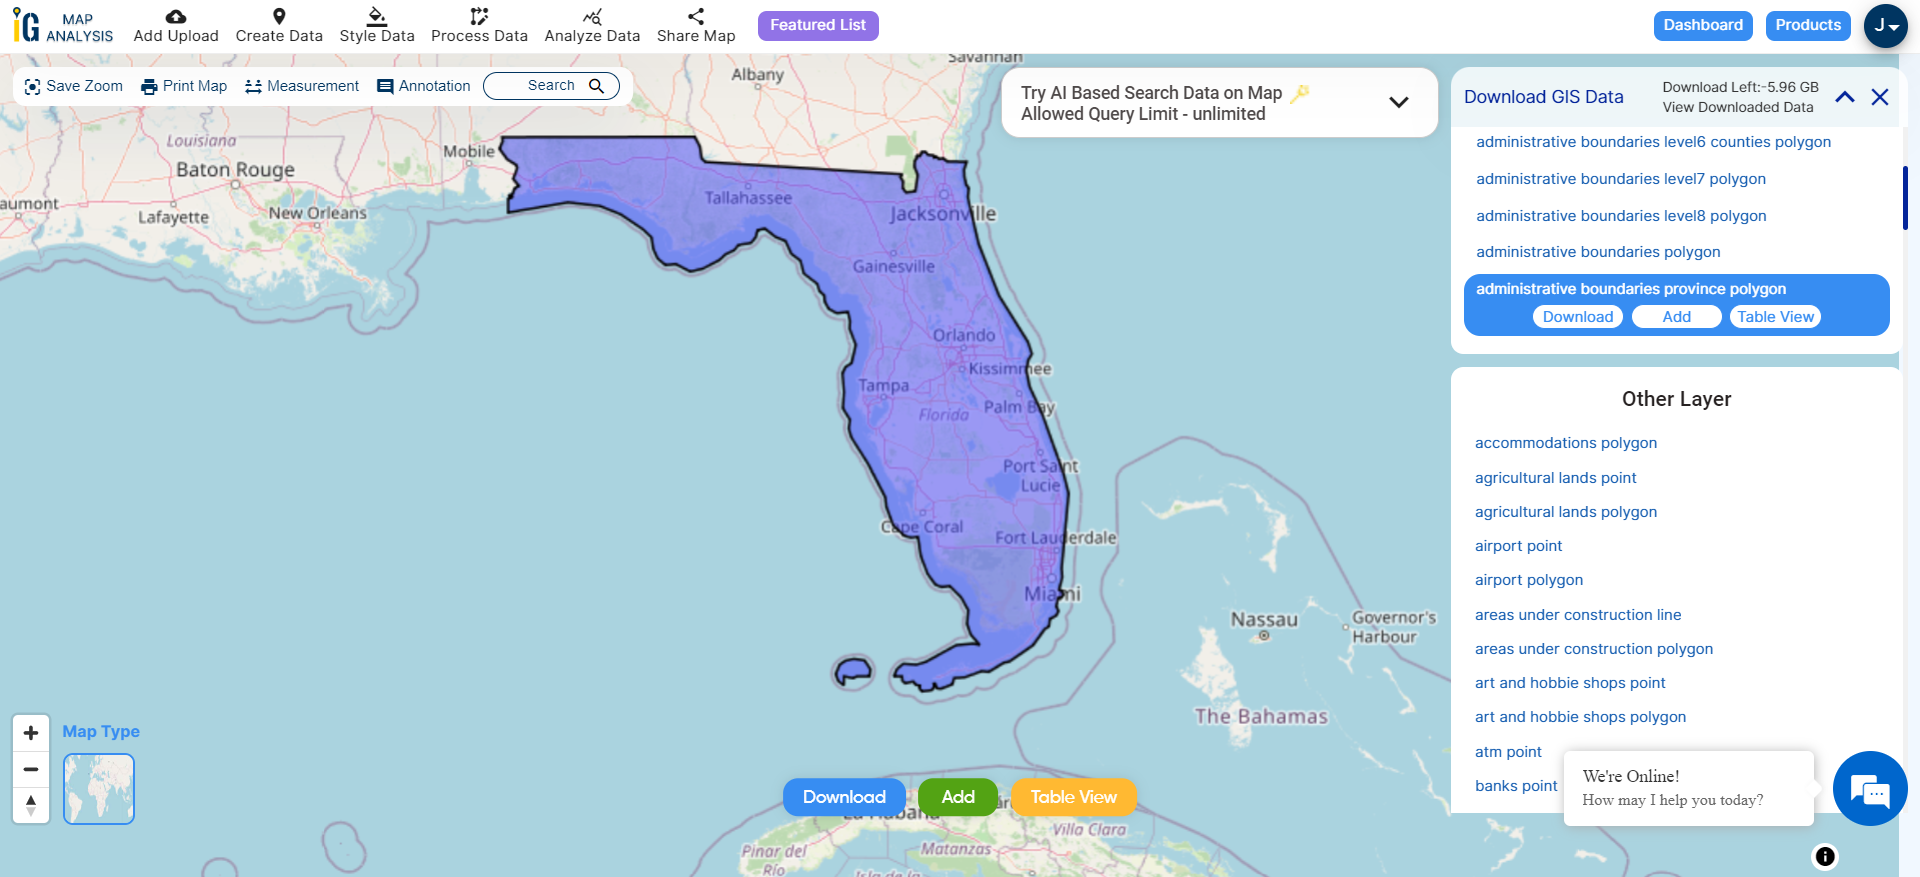Expand the AI Based Search panel

(x=1399, y=102)
